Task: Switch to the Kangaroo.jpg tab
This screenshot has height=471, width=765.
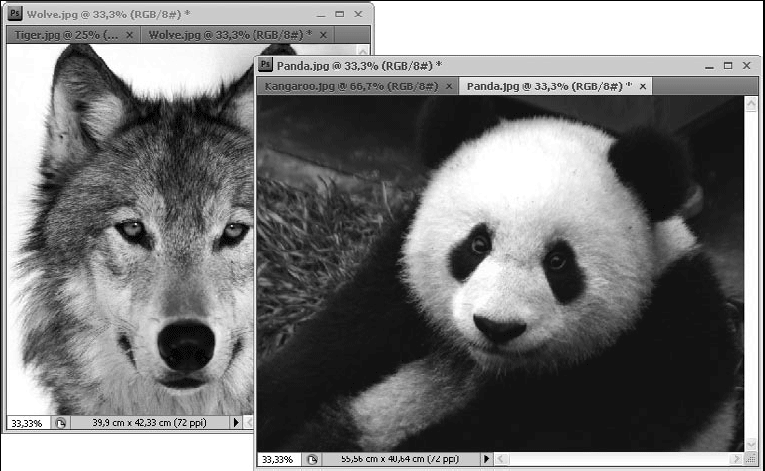Action: pos(350,87)
